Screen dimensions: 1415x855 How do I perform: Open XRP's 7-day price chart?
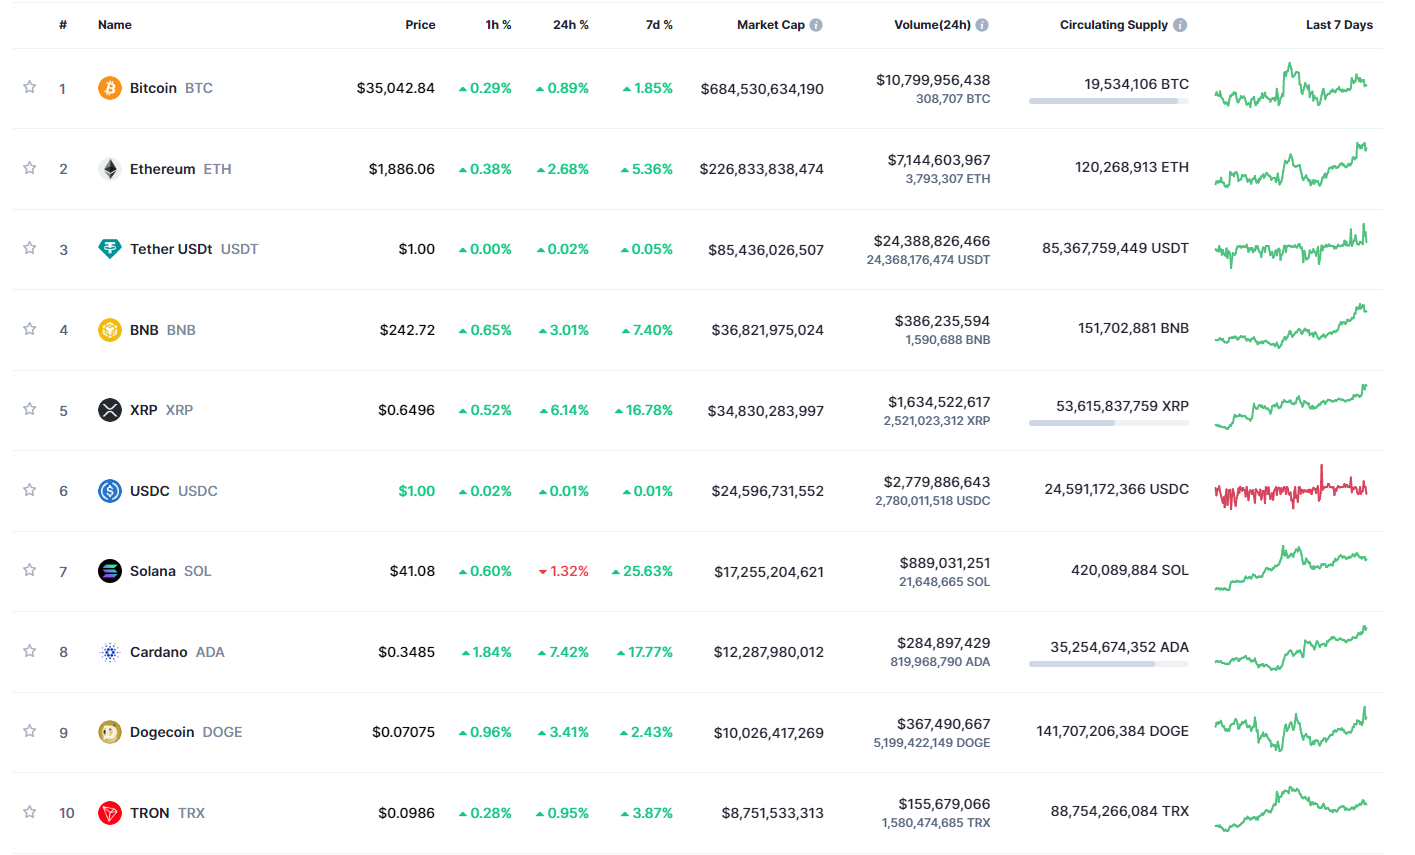[x=1291, y=407]
